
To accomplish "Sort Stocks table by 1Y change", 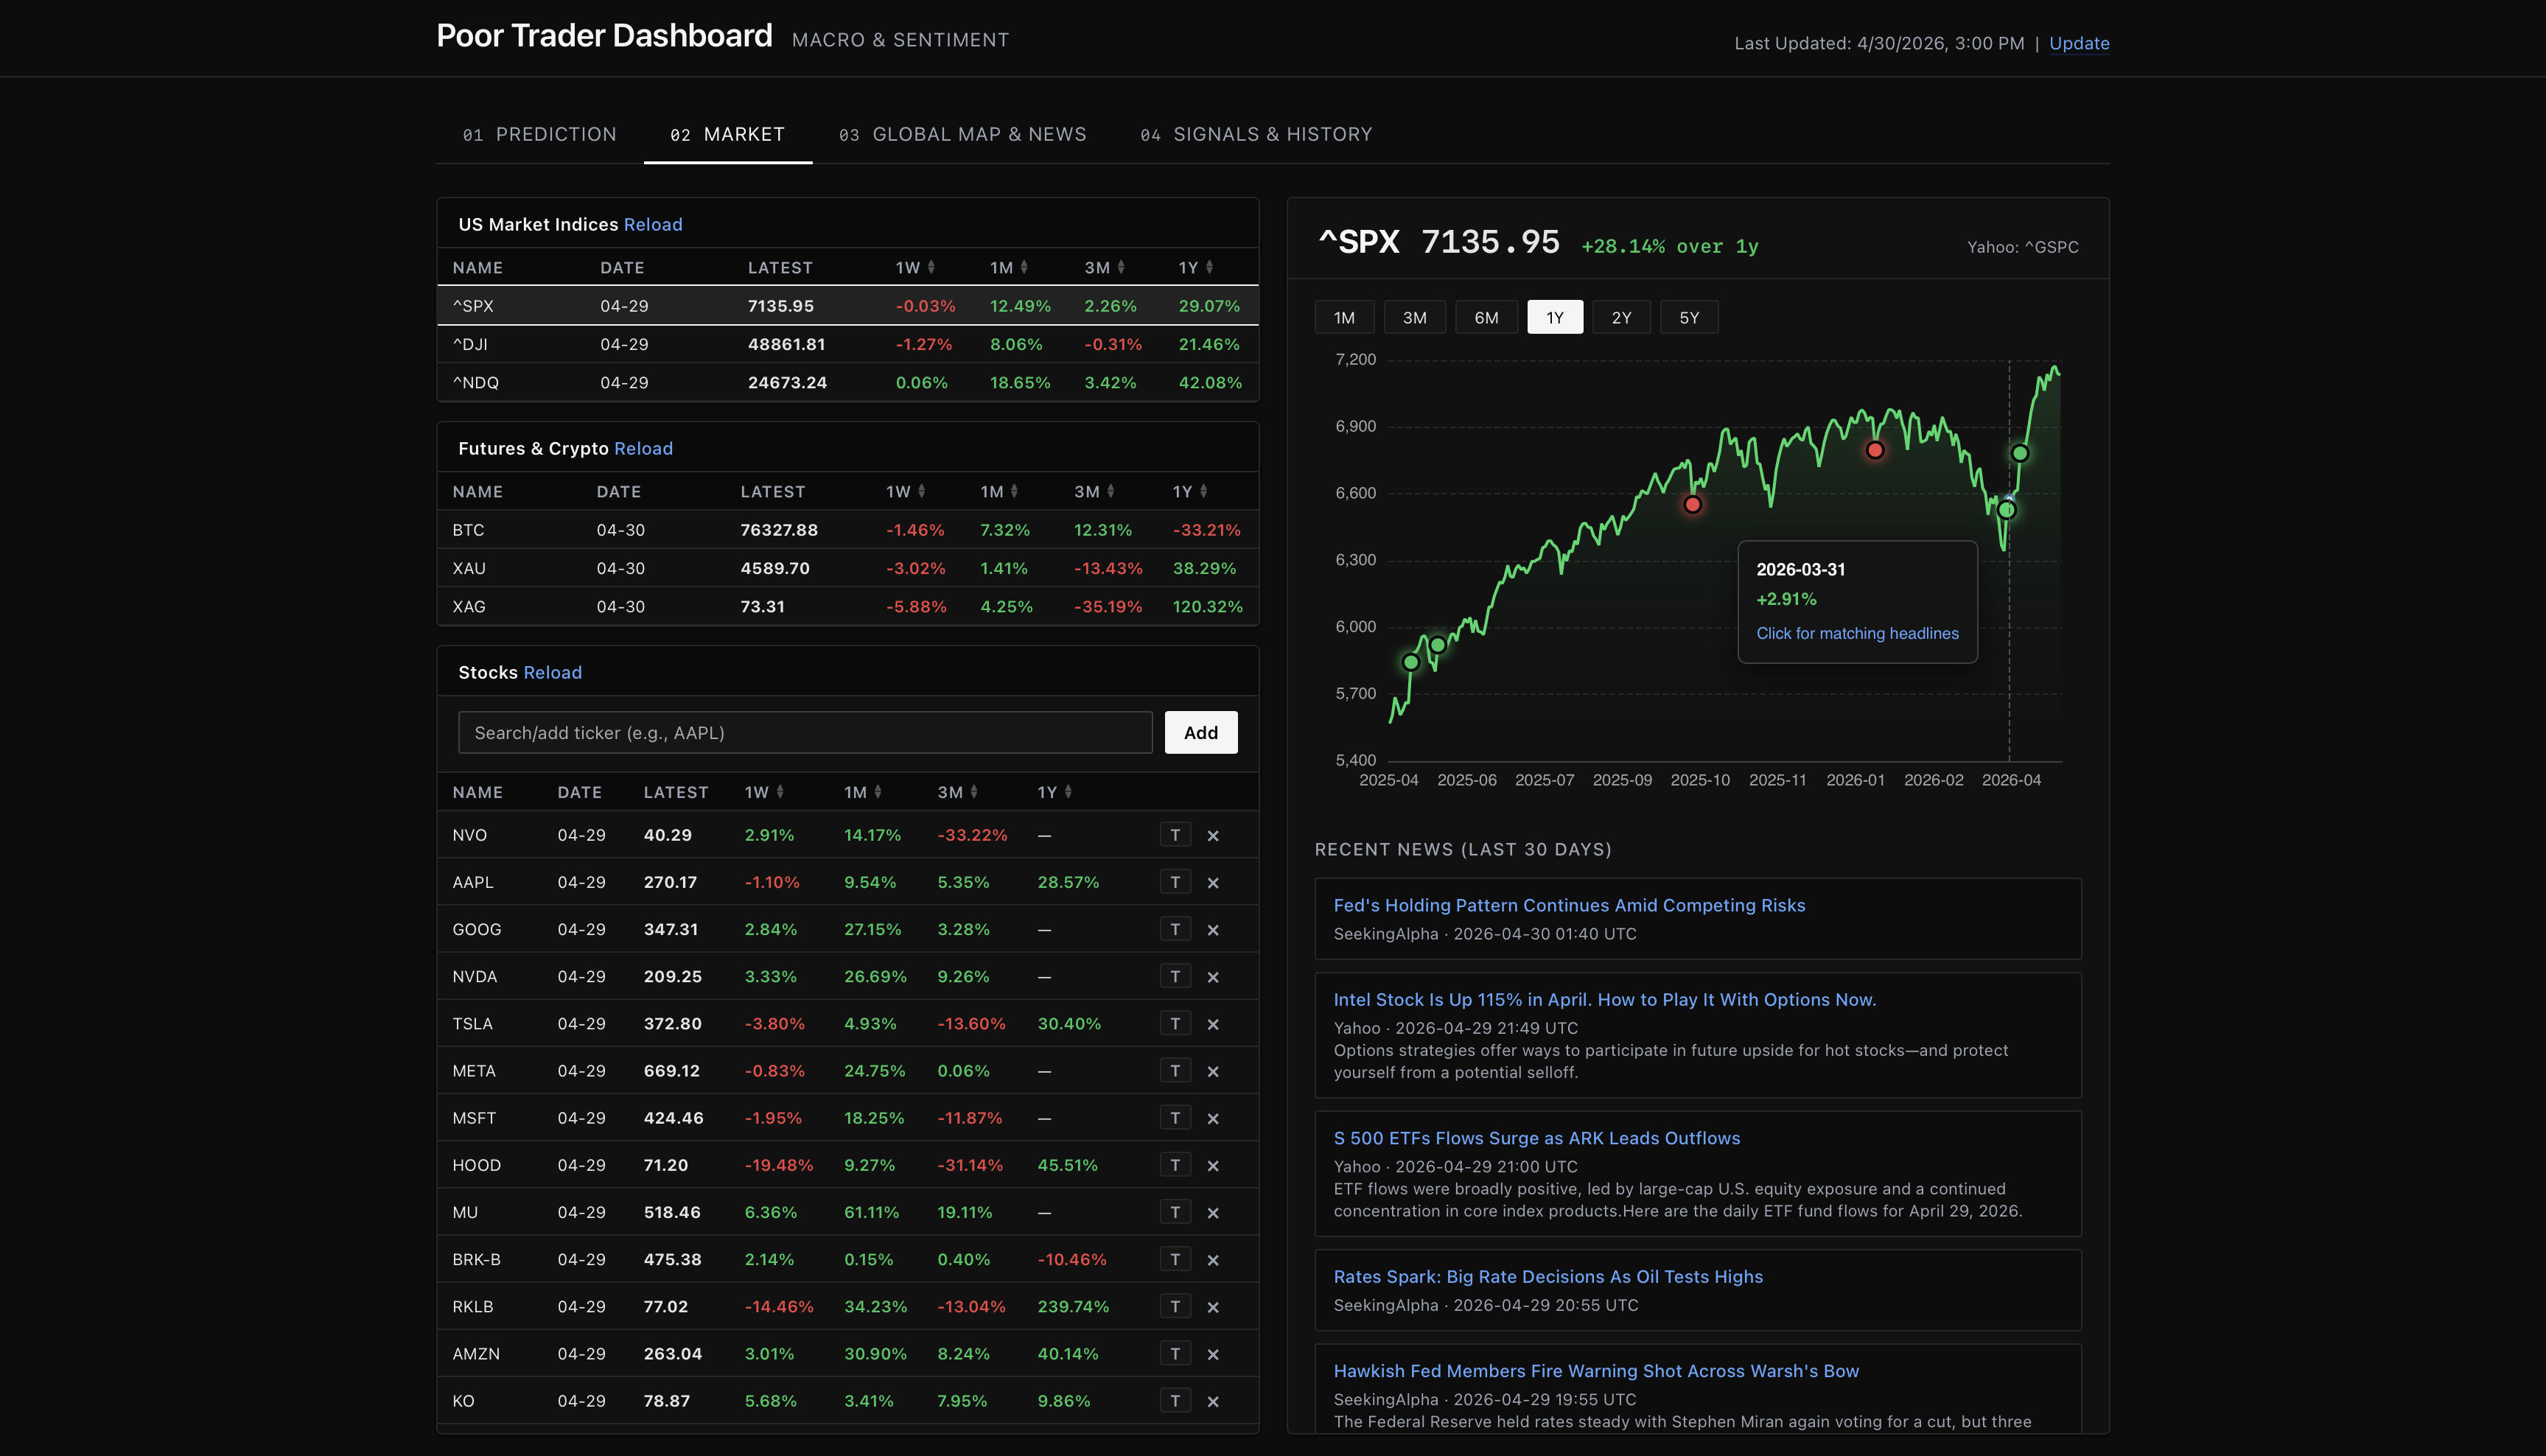I will pos(1055,792).
